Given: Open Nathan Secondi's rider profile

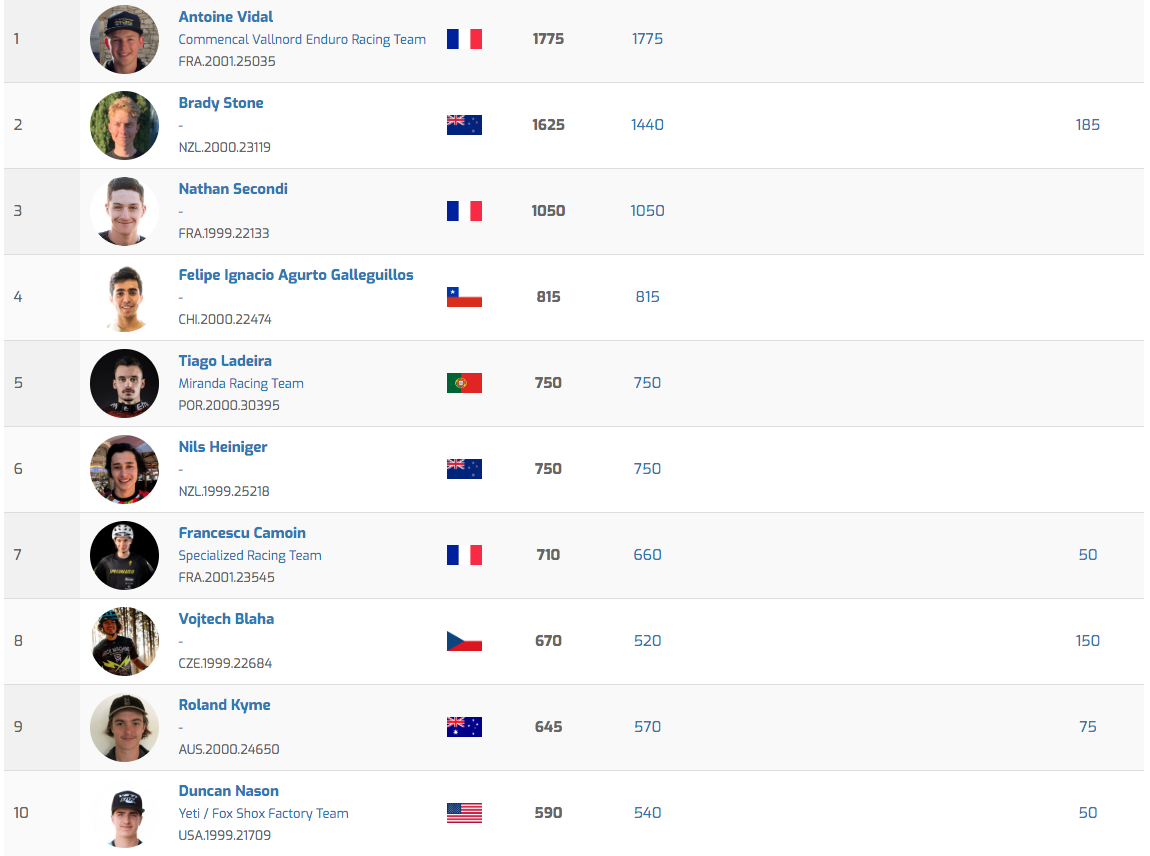Looking at the screenshot, I should [x=233, y=189].
